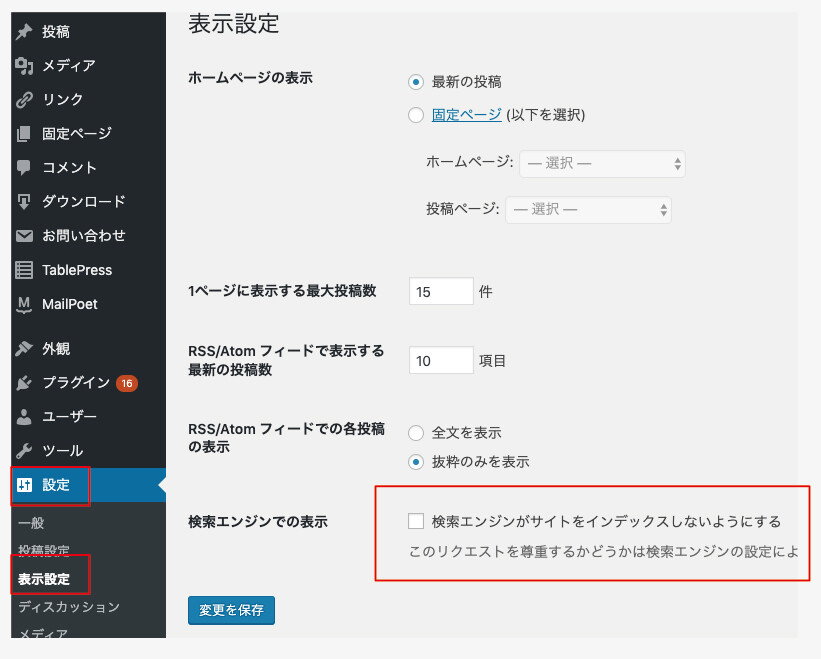Open the ホームページ selection dropdown
This screenshot has height=659, width=821.
coord(602,163)
